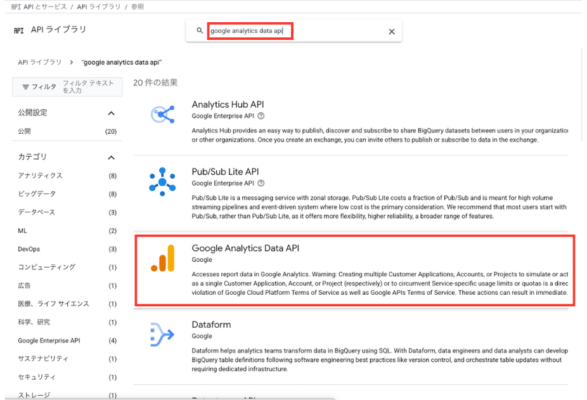Click APIとサービス in top breadcrumb
587x400 pixels.
[x=45, y=7]
